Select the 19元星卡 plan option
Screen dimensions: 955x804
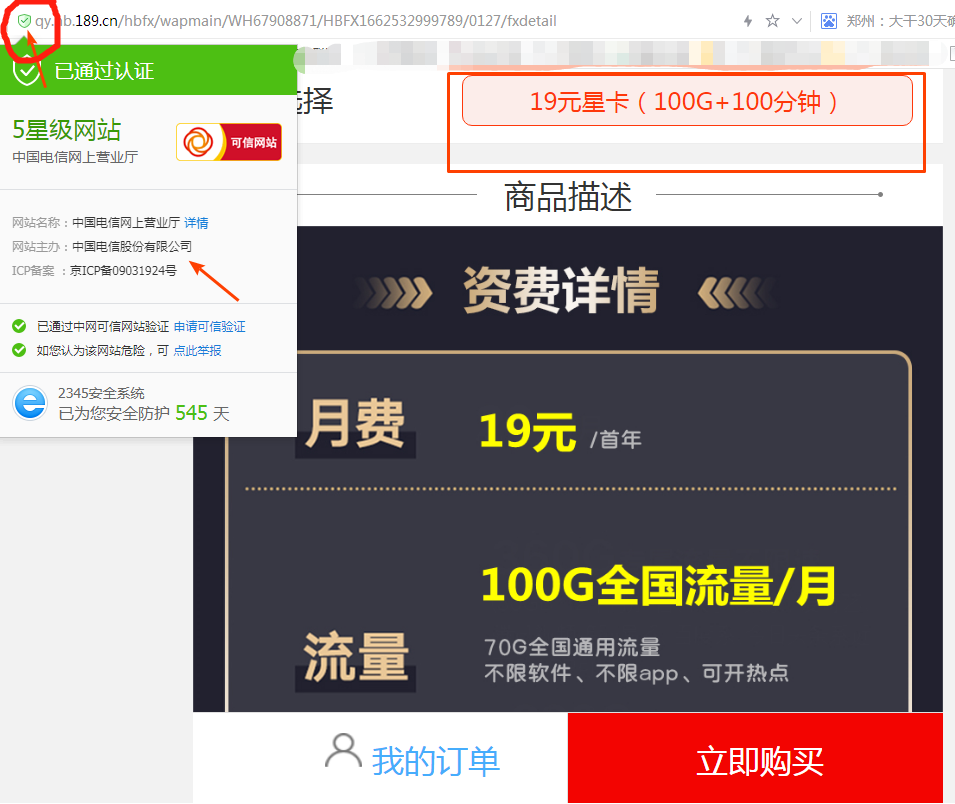687,101
